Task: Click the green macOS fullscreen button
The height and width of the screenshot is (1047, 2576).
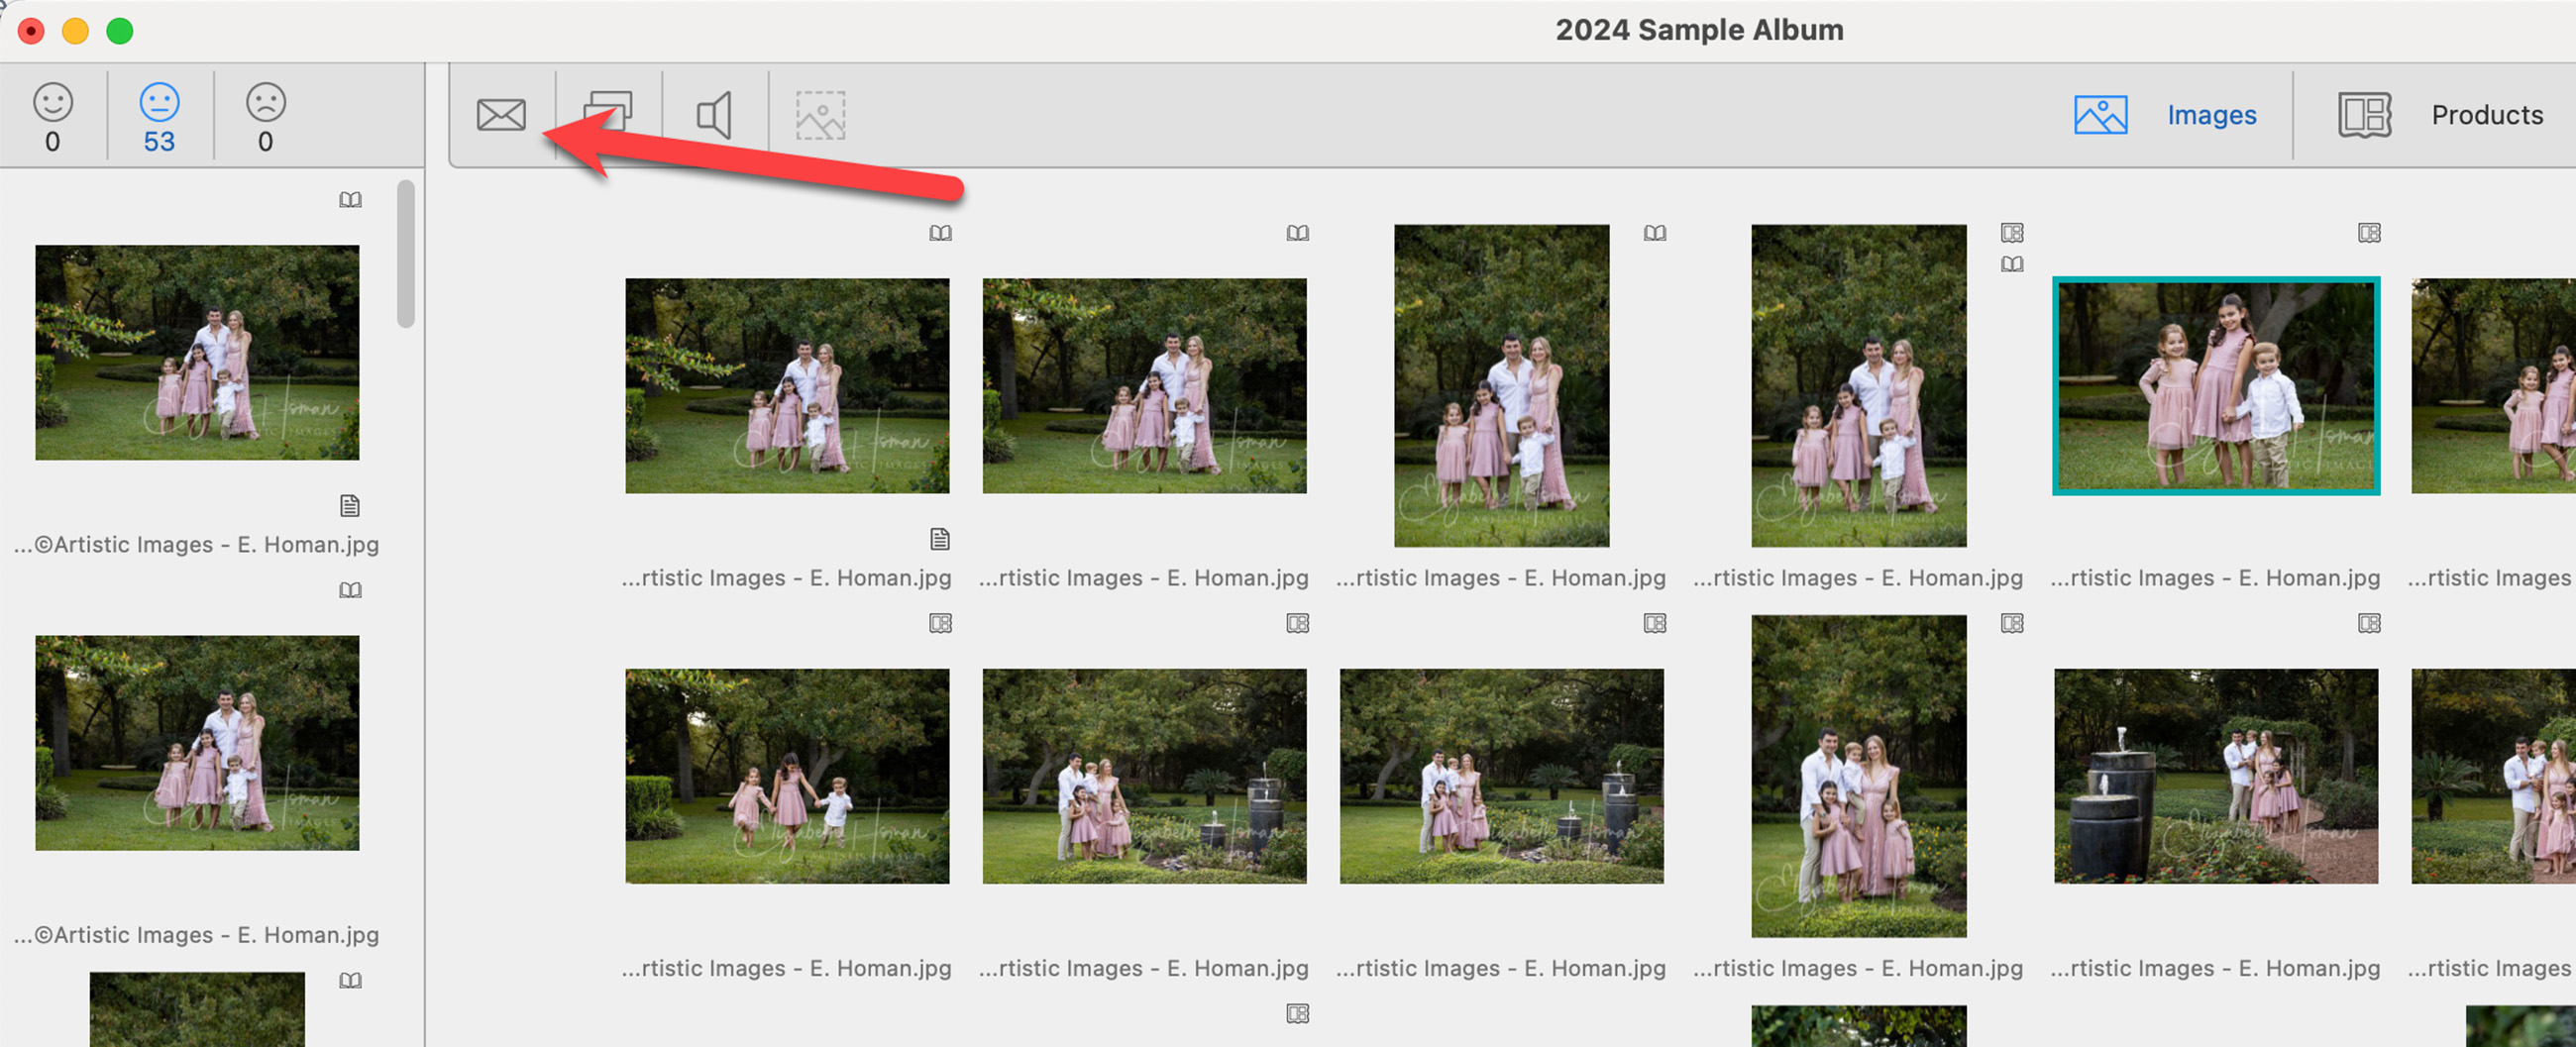Action: click(120, 31)
